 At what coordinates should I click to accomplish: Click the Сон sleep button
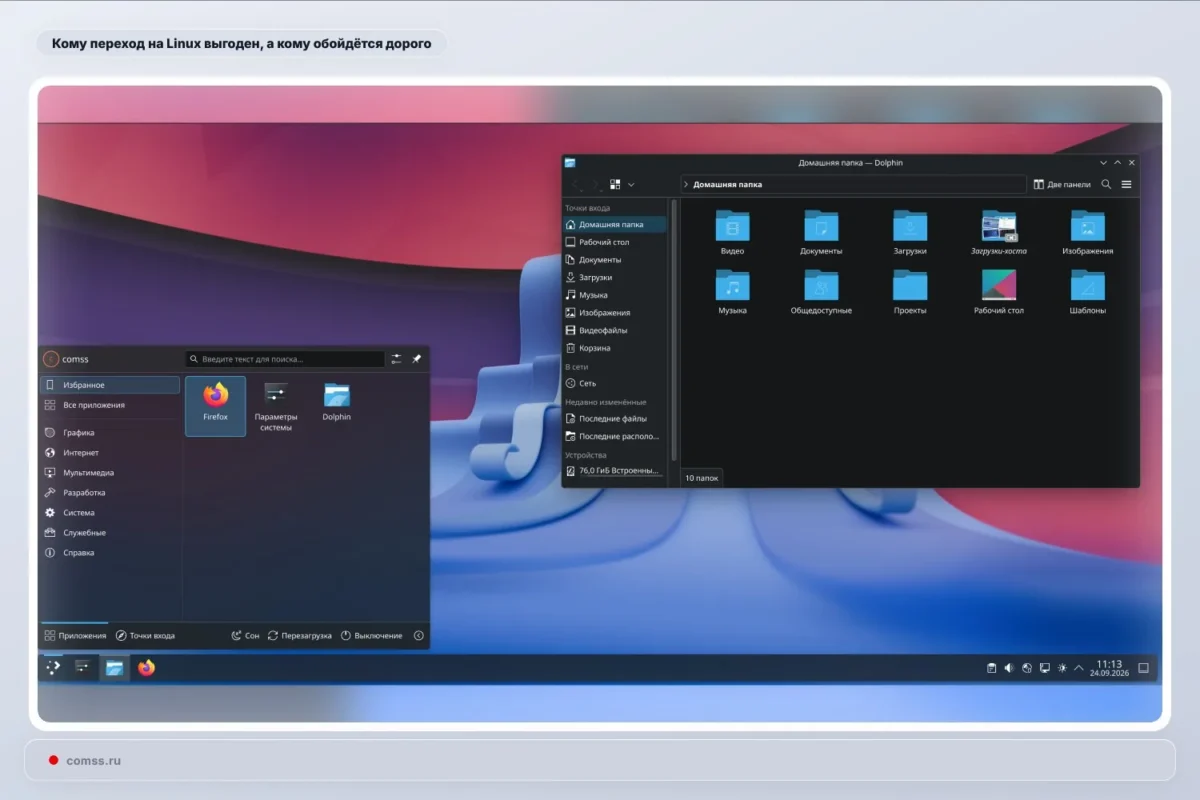pyautogui.click(x=245, y=635)
